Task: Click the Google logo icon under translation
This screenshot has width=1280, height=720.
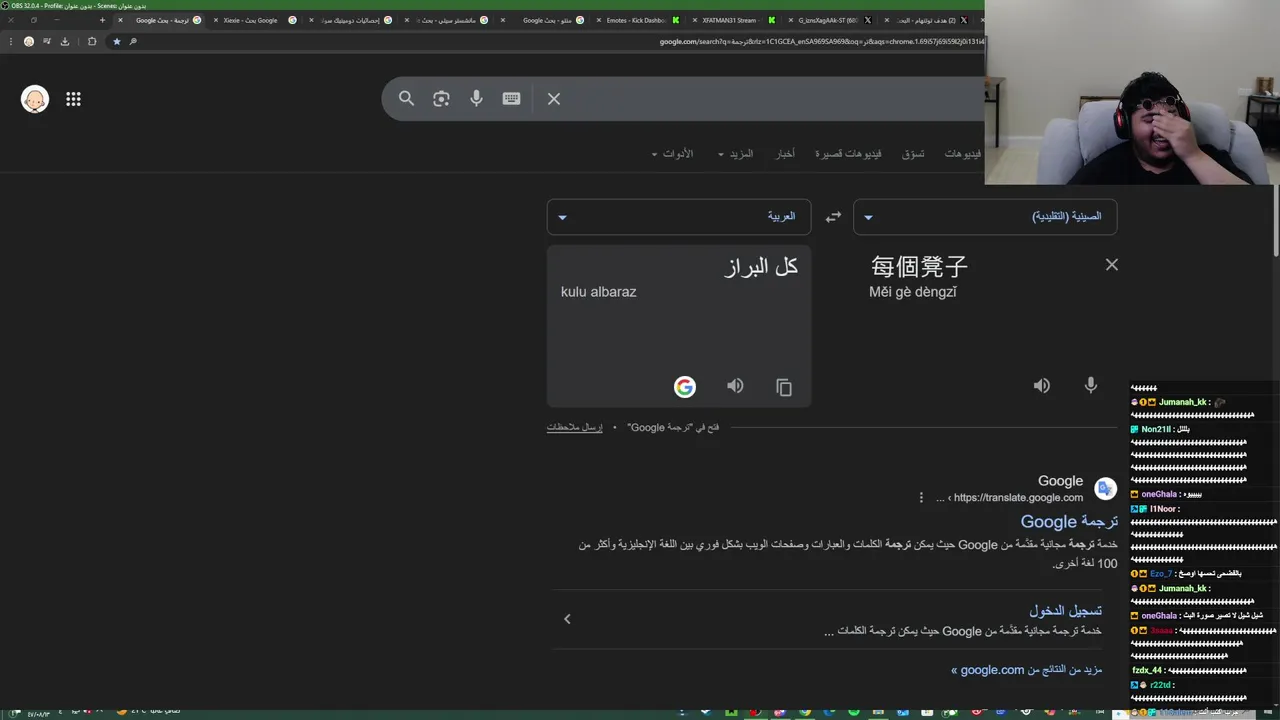Action: coord(685,387)
